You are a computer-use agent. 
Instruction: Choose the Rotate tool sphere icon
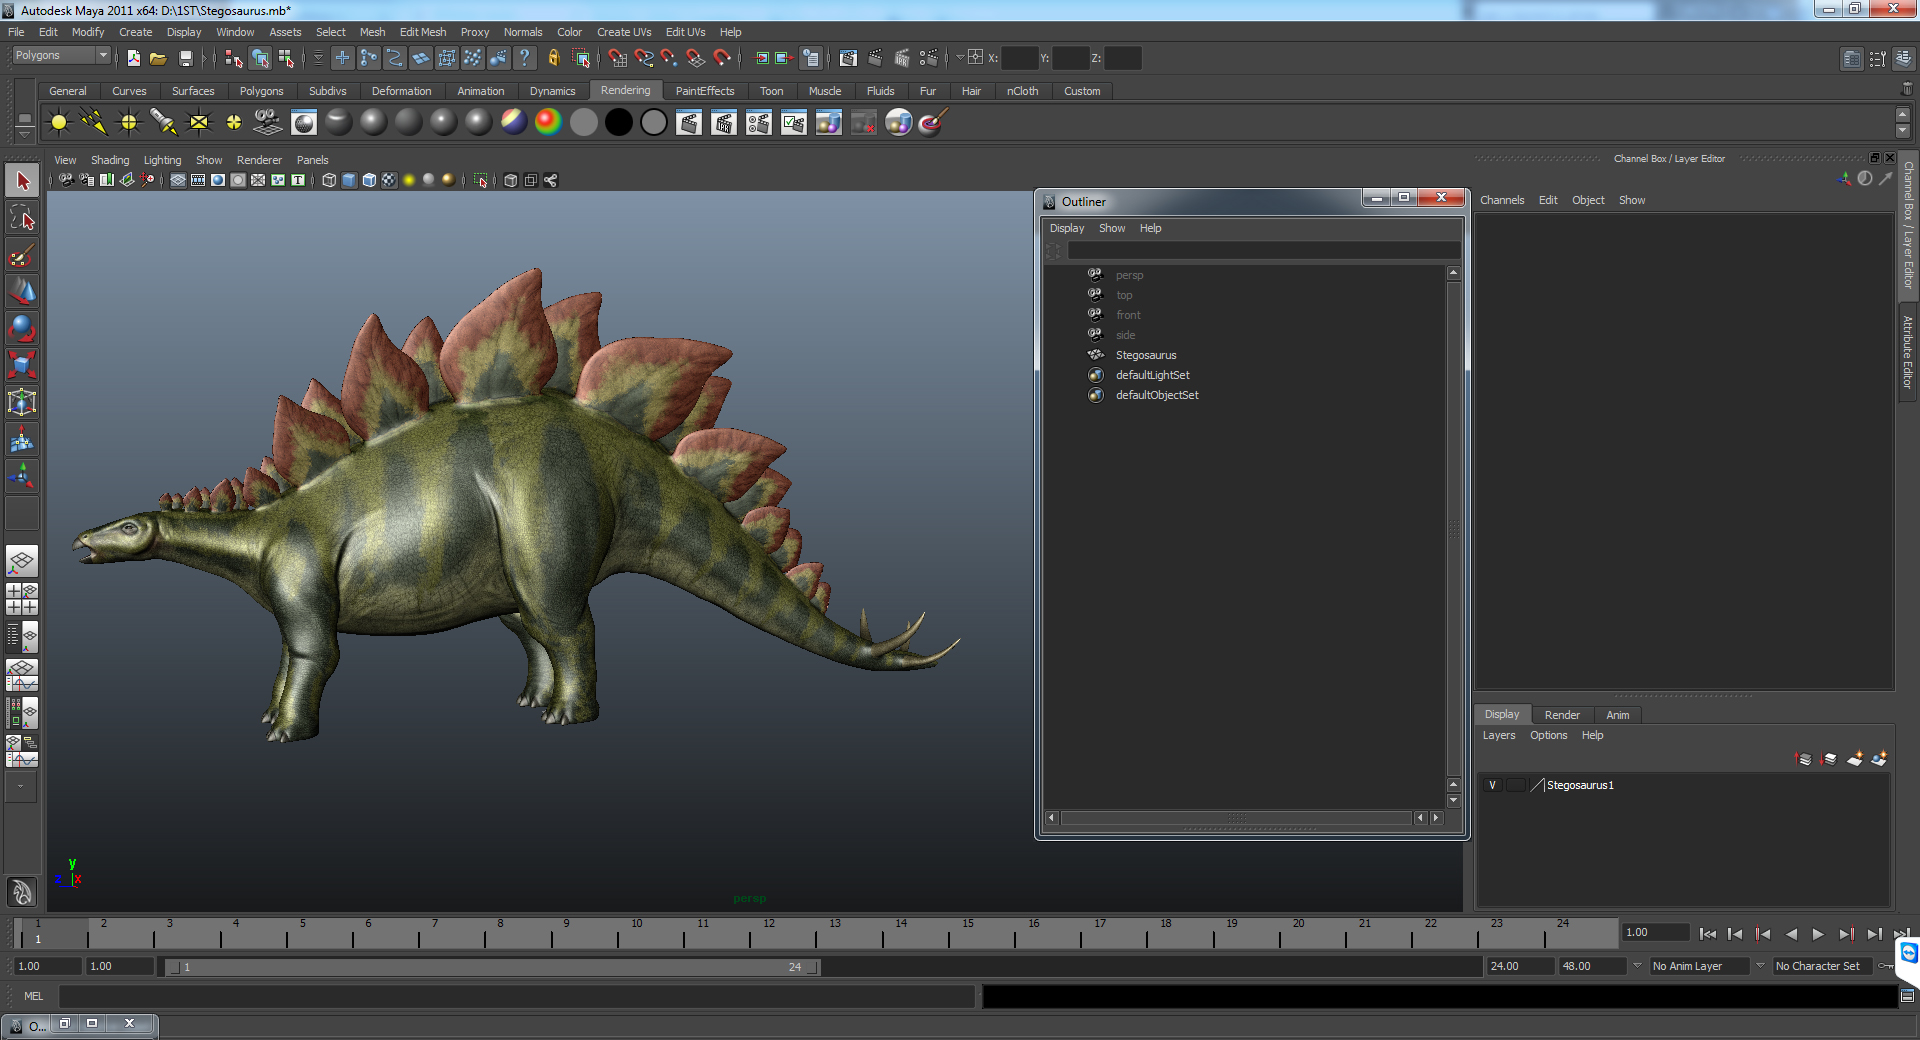tap(22, 328)
